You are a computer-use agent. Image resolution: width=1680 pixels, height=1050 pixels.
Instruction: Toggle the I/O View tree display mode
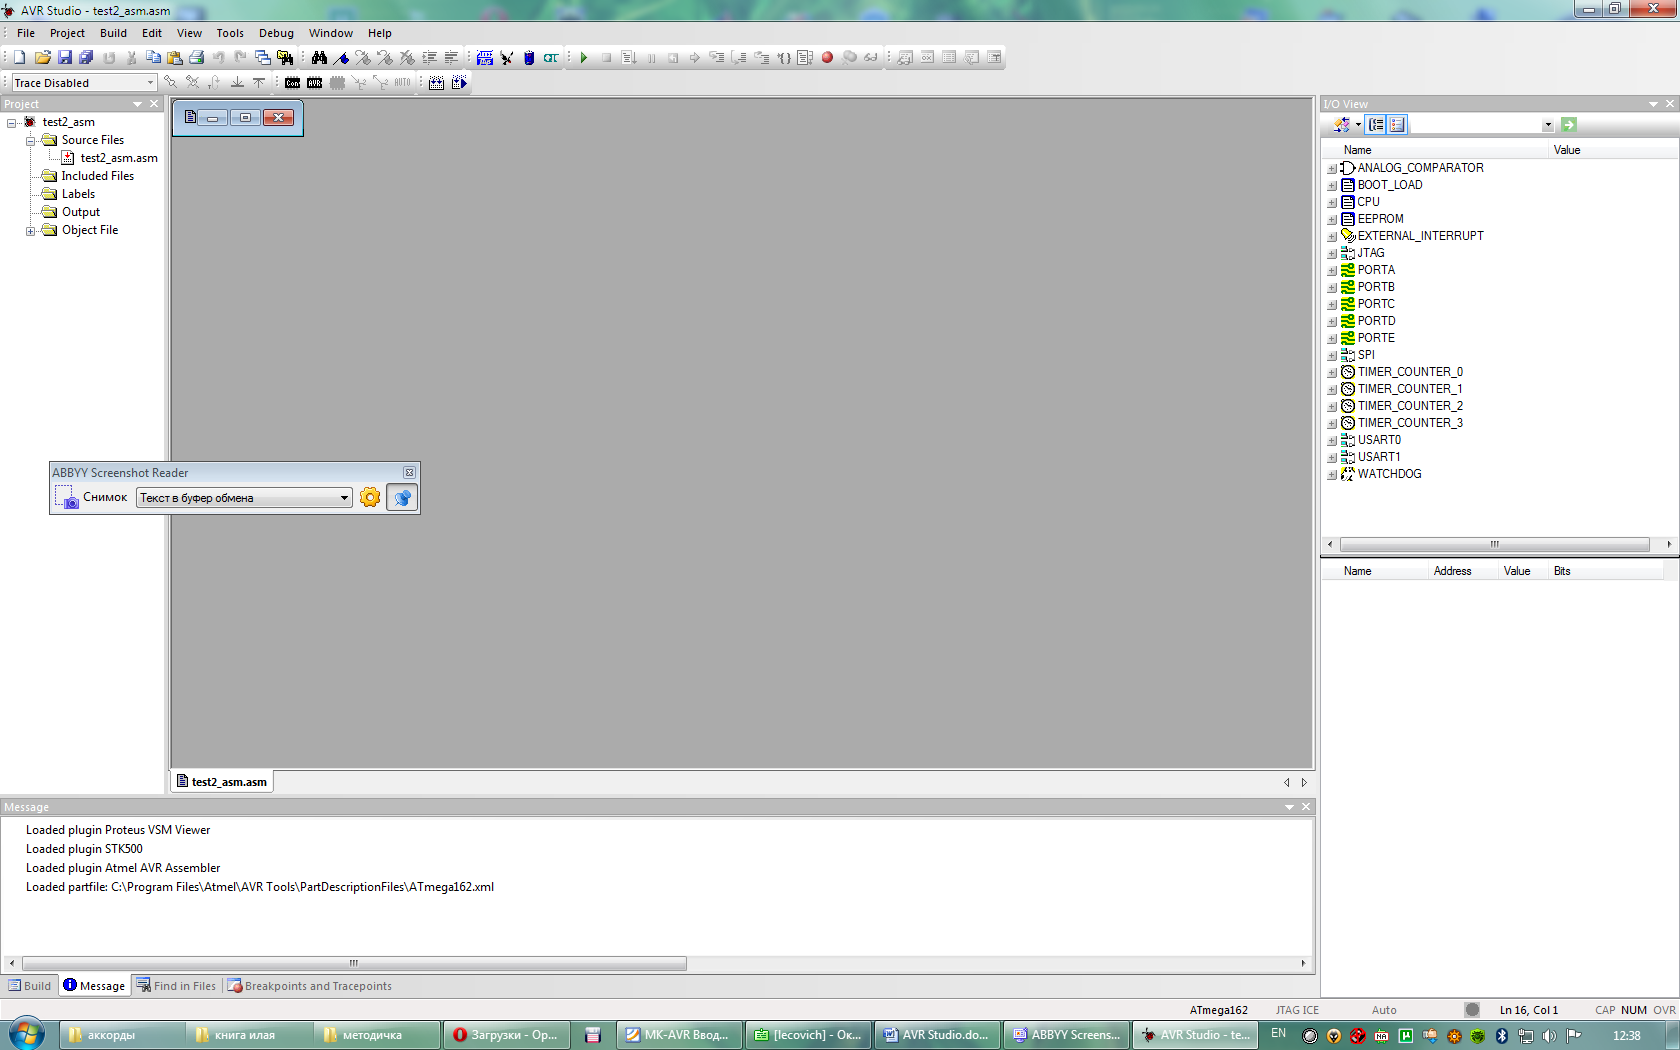(x=1377, y=125)
